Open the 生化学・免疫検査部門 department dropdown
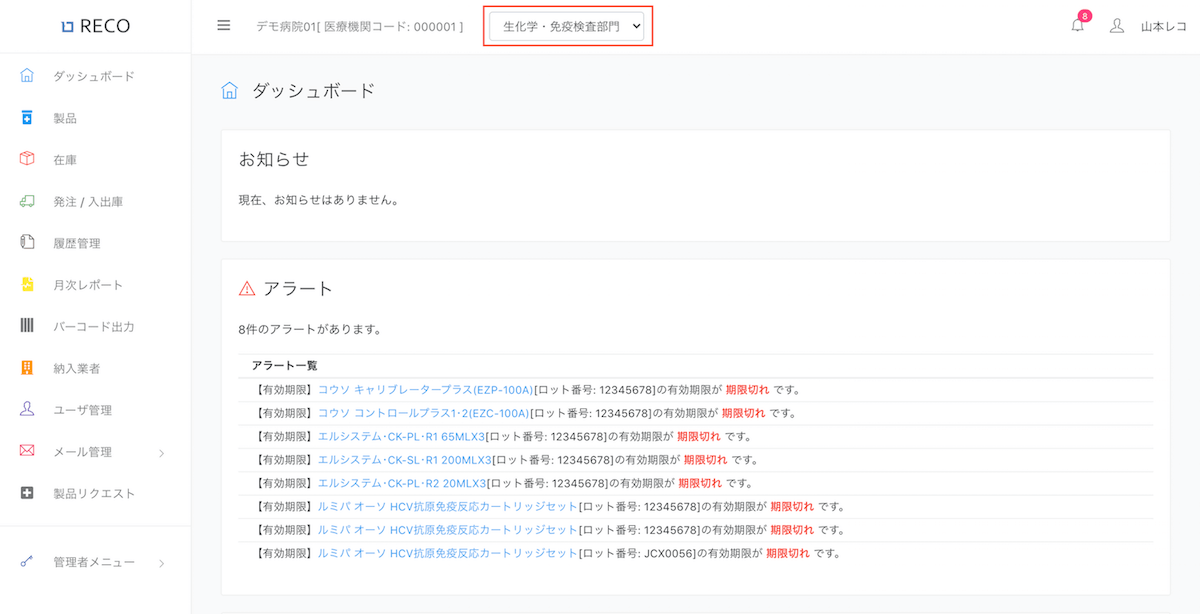 (x=567, y=27)
